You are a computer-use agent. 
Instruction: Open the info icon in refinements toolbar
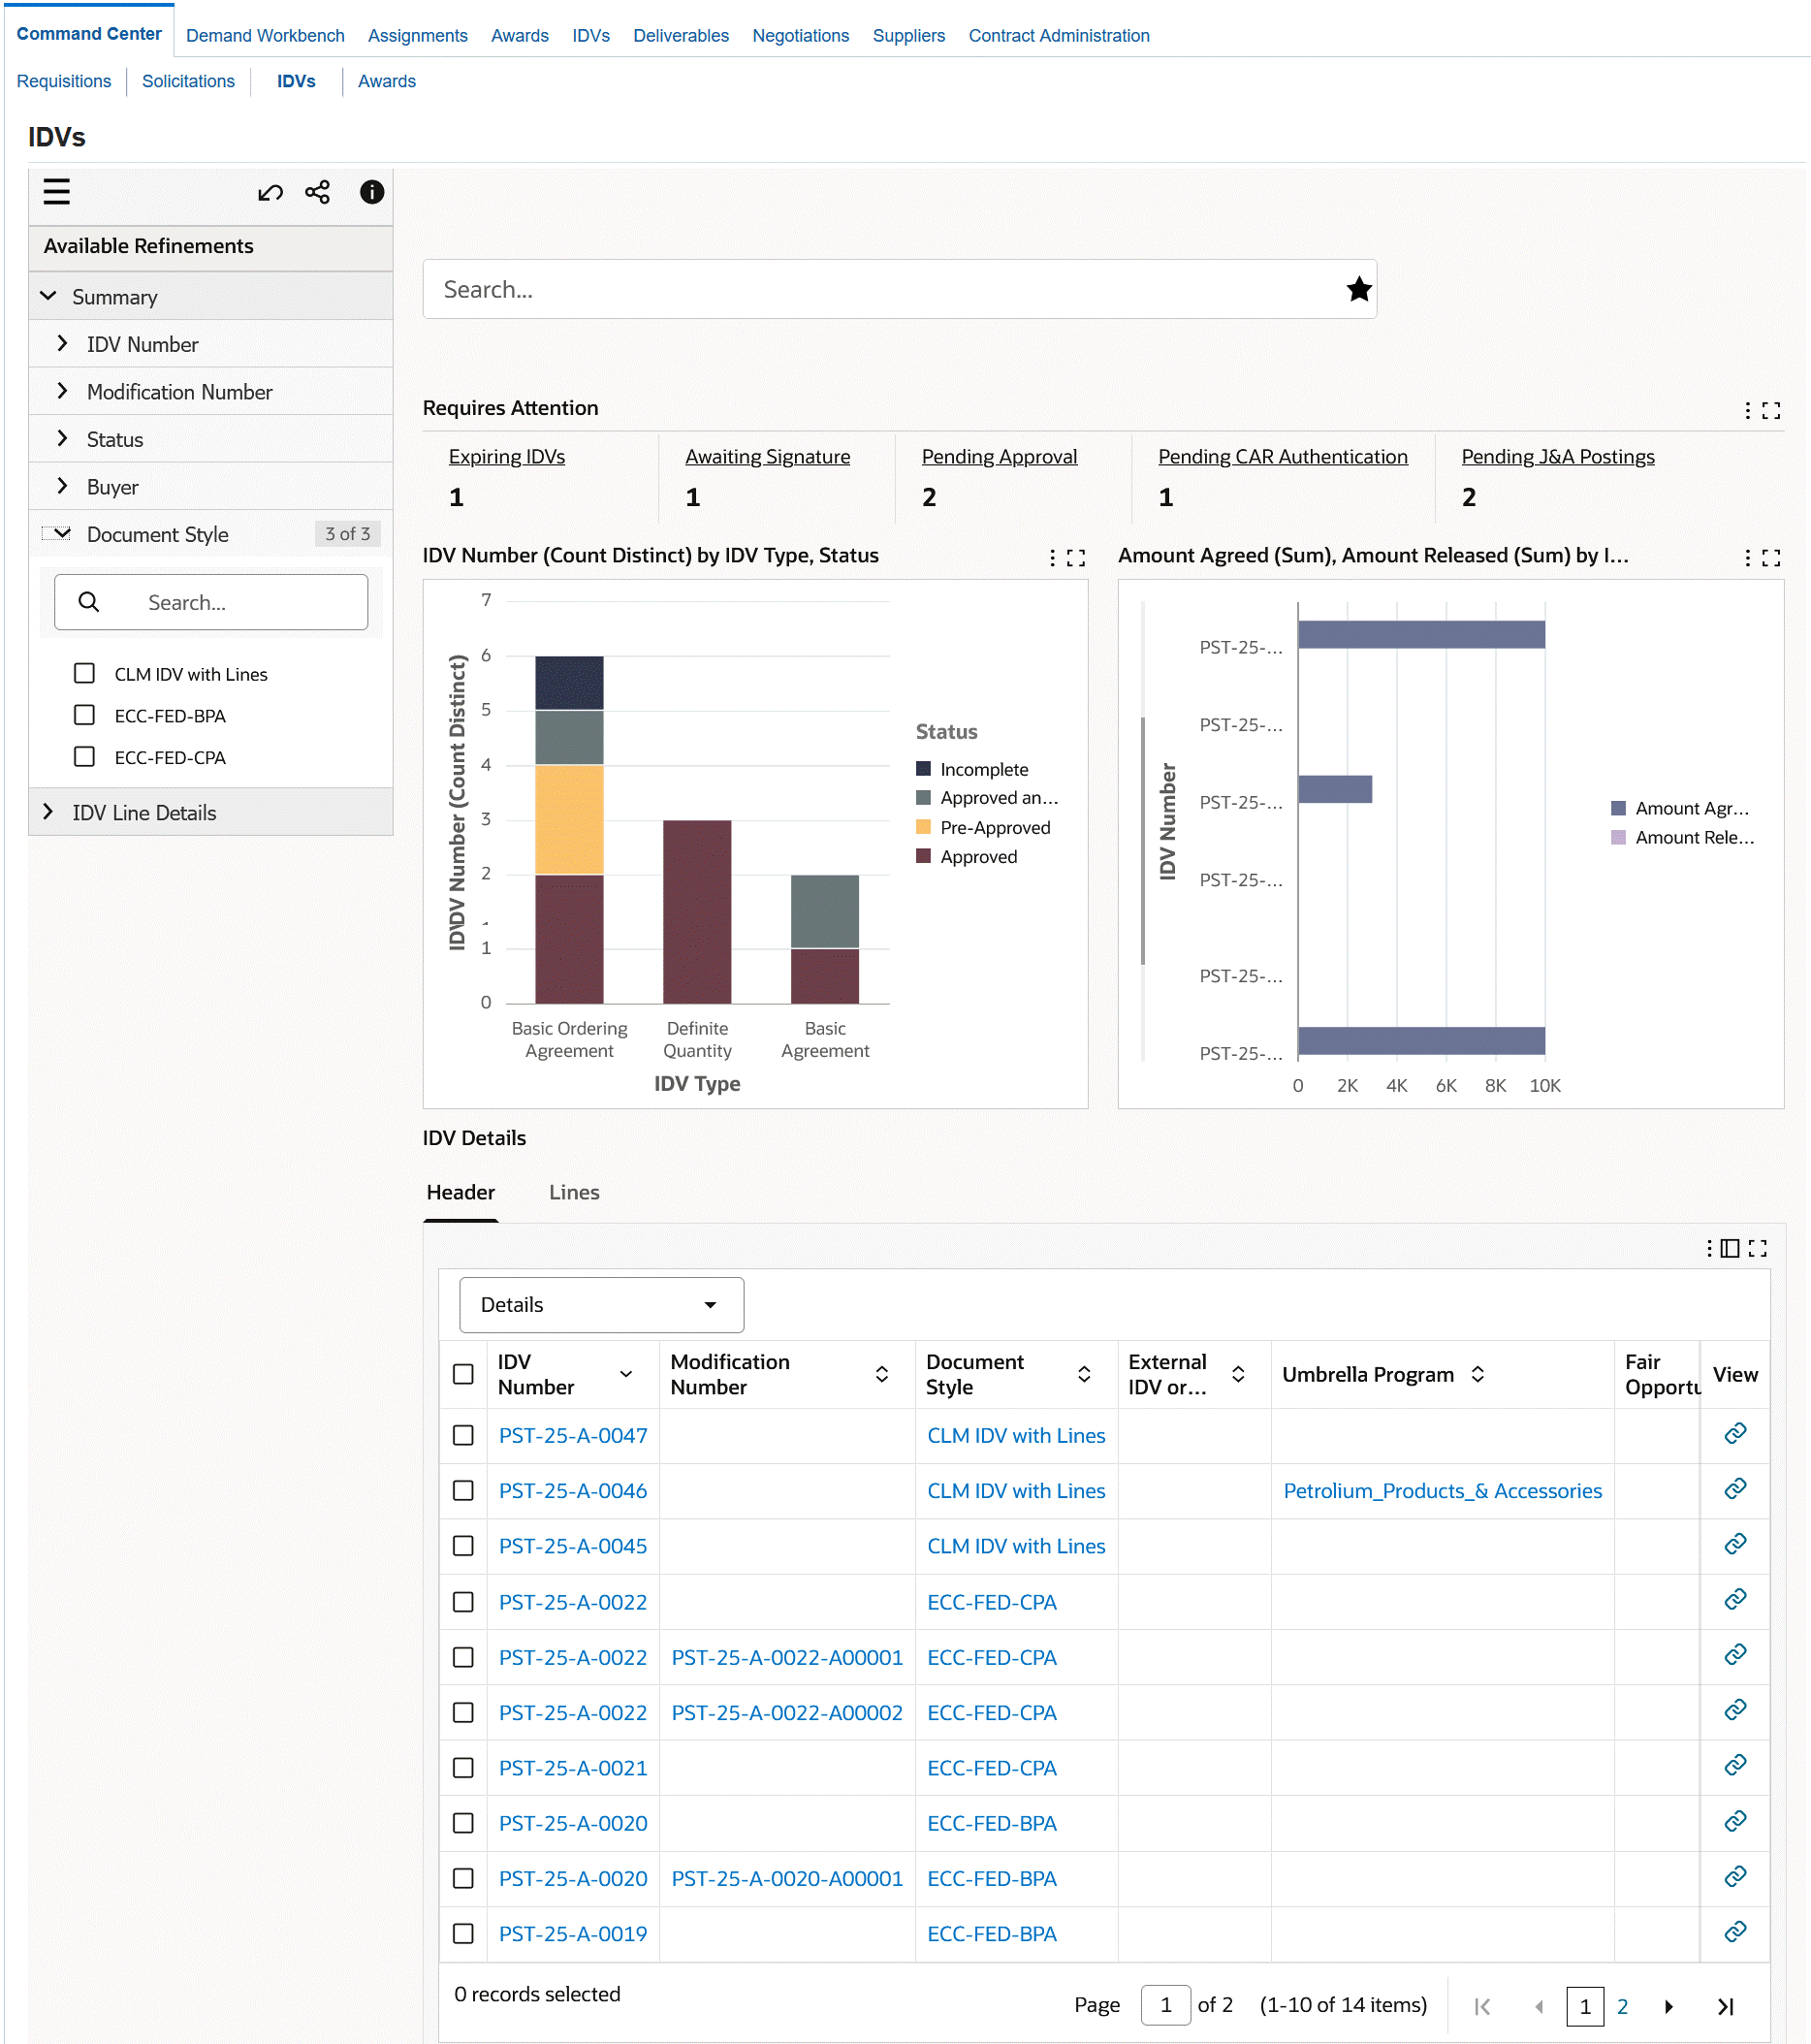click(x=372, y=192)
